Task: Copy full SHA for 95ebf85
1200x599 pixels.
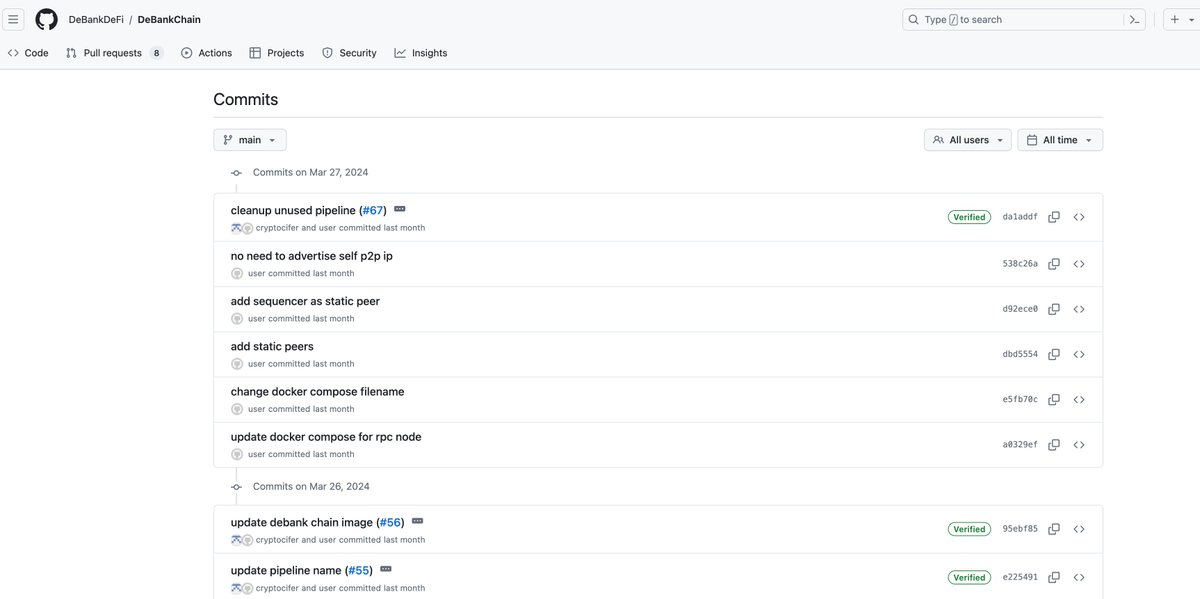Action: (1054, 529)
